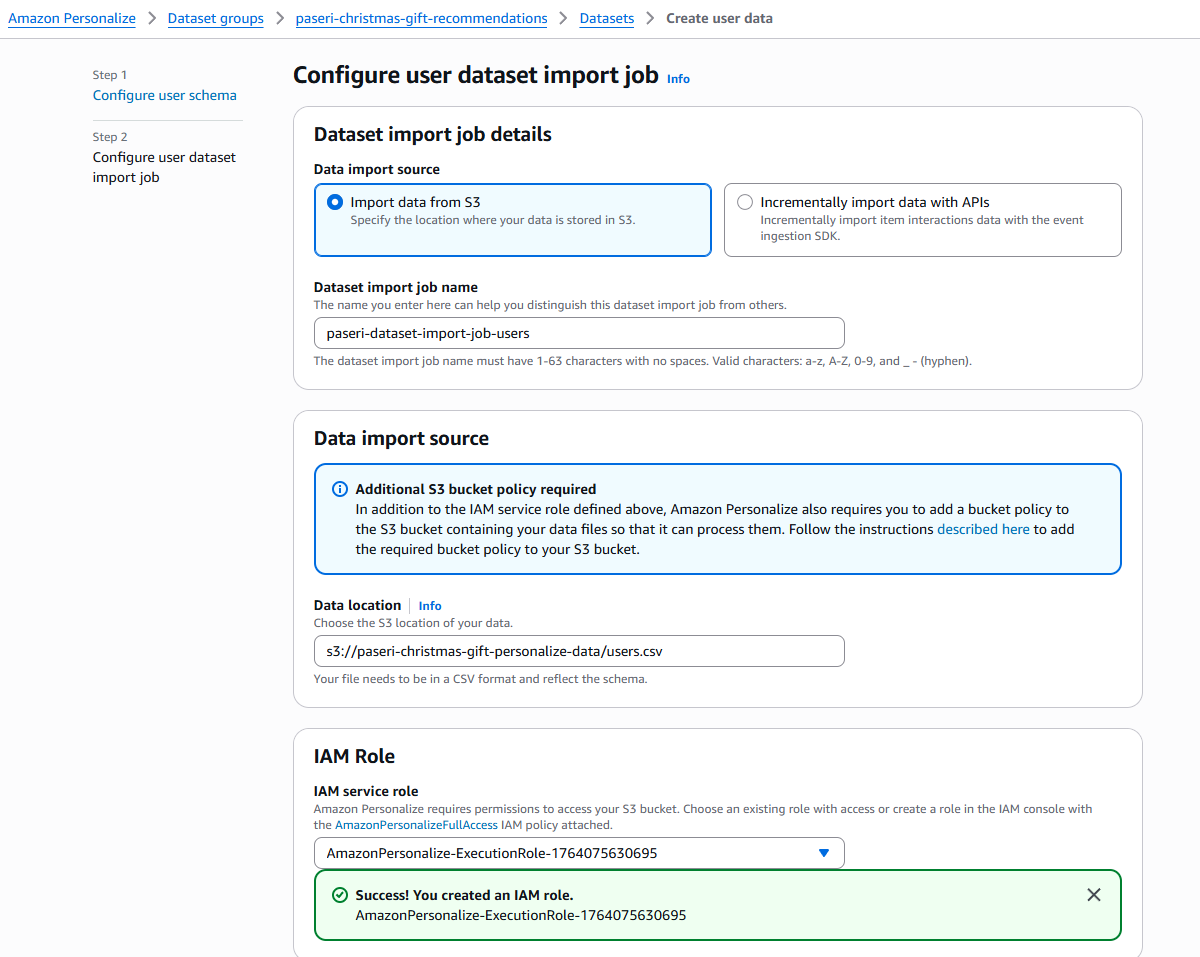Click the chevron after Amazon Personalize breadcrumb
The width and height of the screenshot is (1200, 957).
152,18
